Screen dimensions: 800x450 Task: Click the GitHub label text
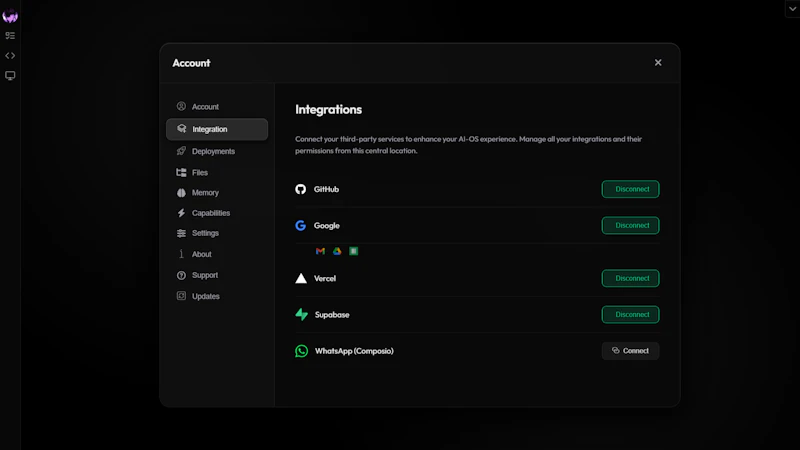tap(327, 189)
